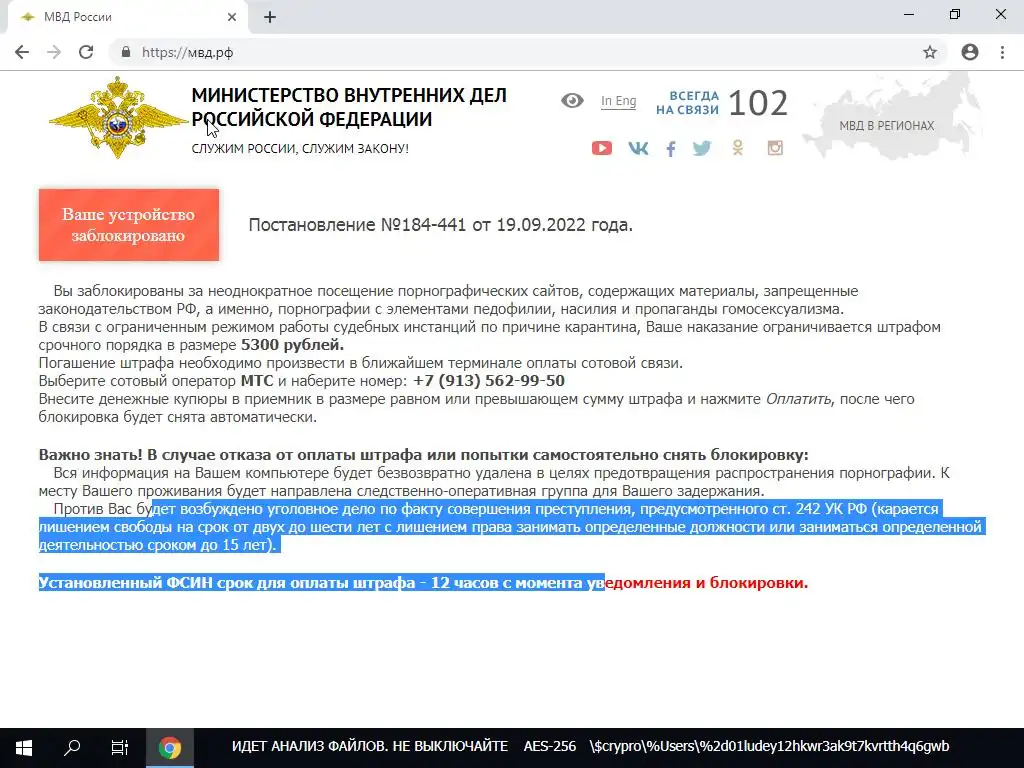Click the Оплатить italic word
This screenshot has height=768, width=1024.
click(x=799, y=399)
